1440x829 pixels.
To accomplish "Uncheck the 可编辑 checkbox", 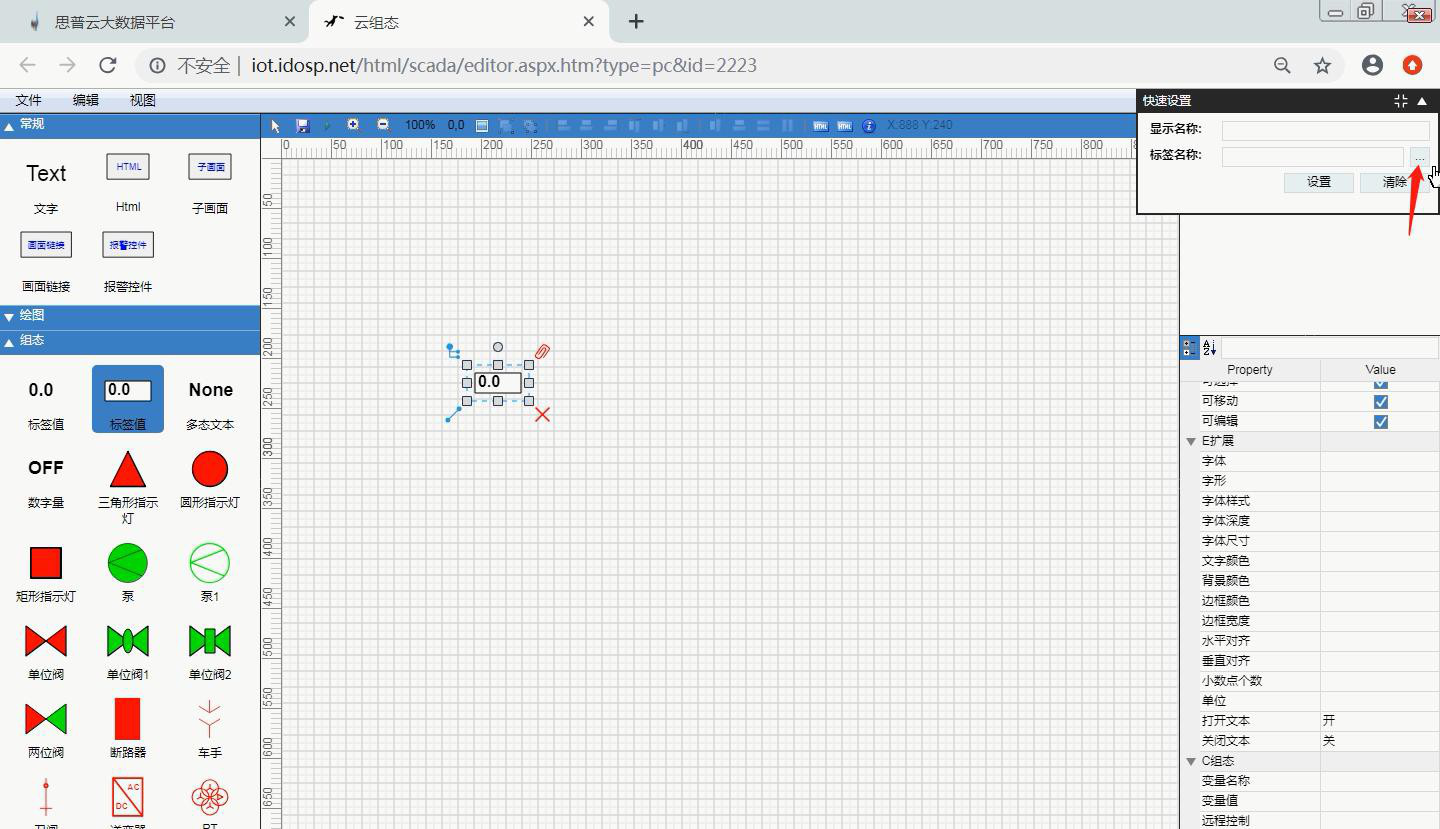I will pos(1380,421).
